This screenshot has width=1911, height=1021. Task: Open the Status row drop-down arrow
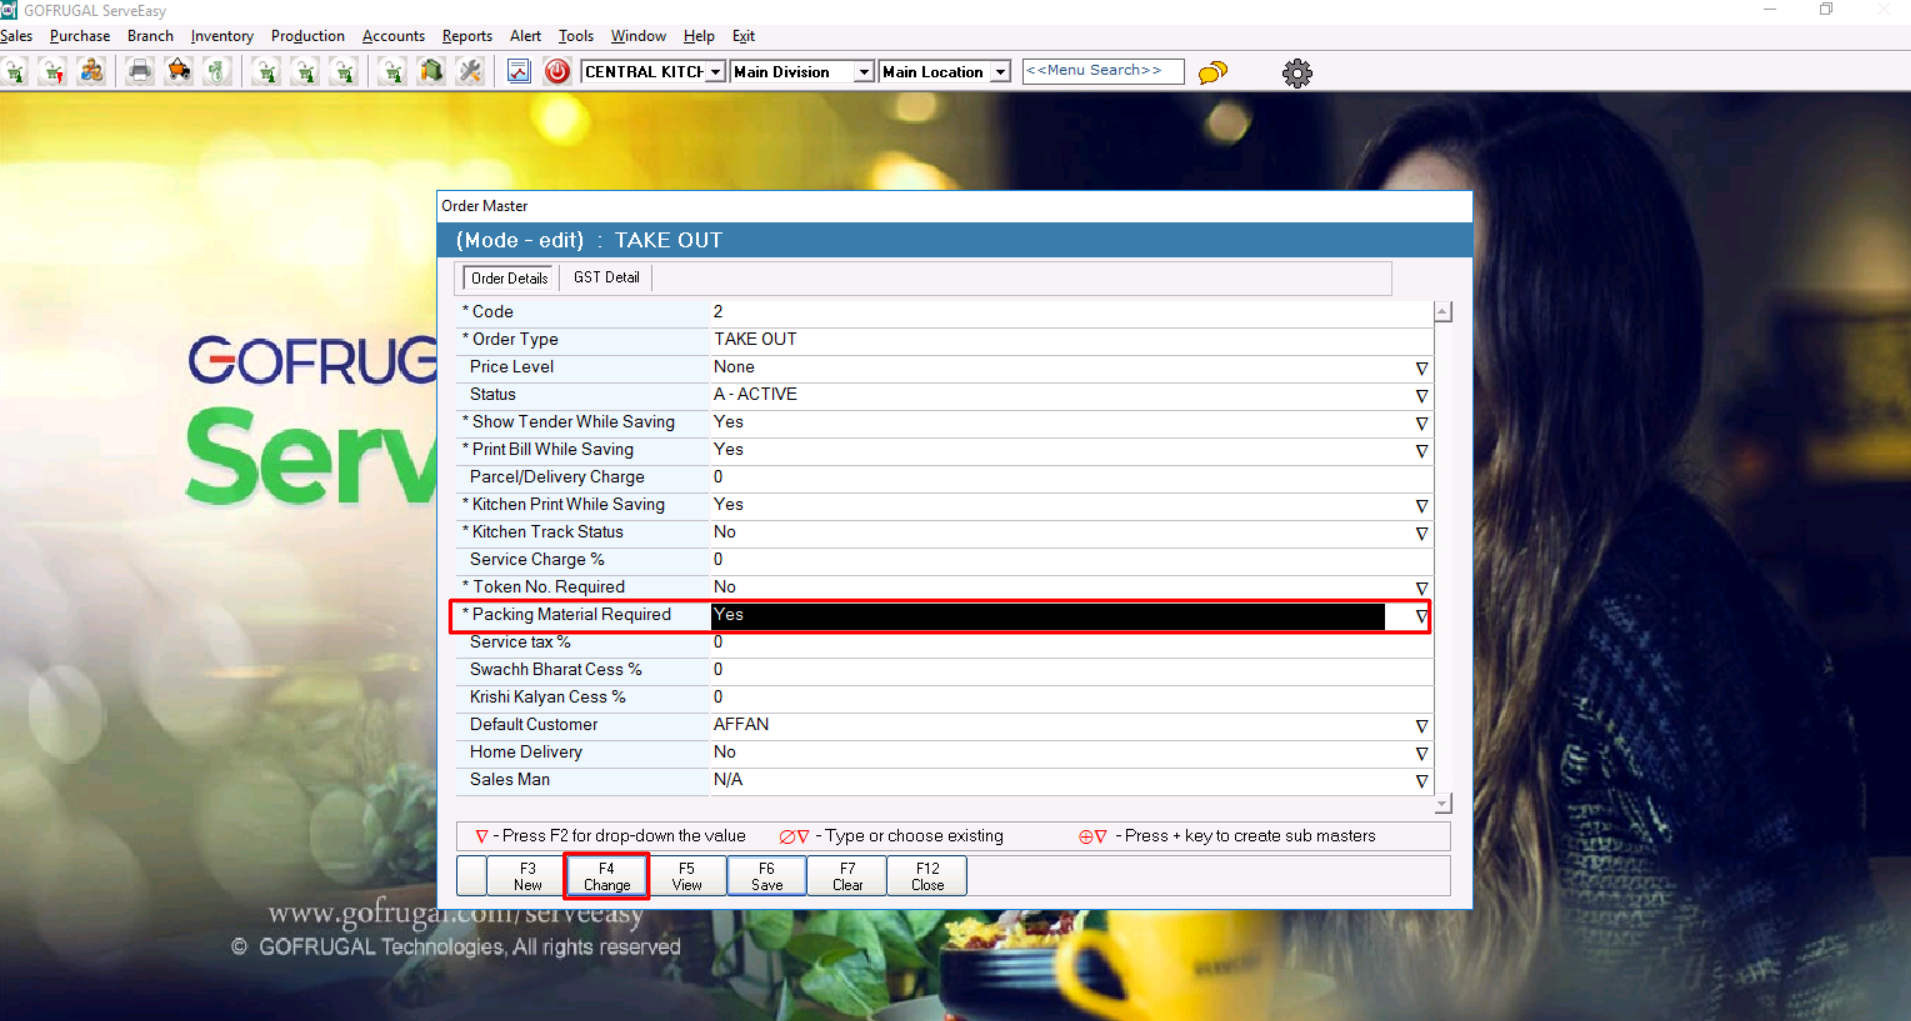click(1421, 396)
